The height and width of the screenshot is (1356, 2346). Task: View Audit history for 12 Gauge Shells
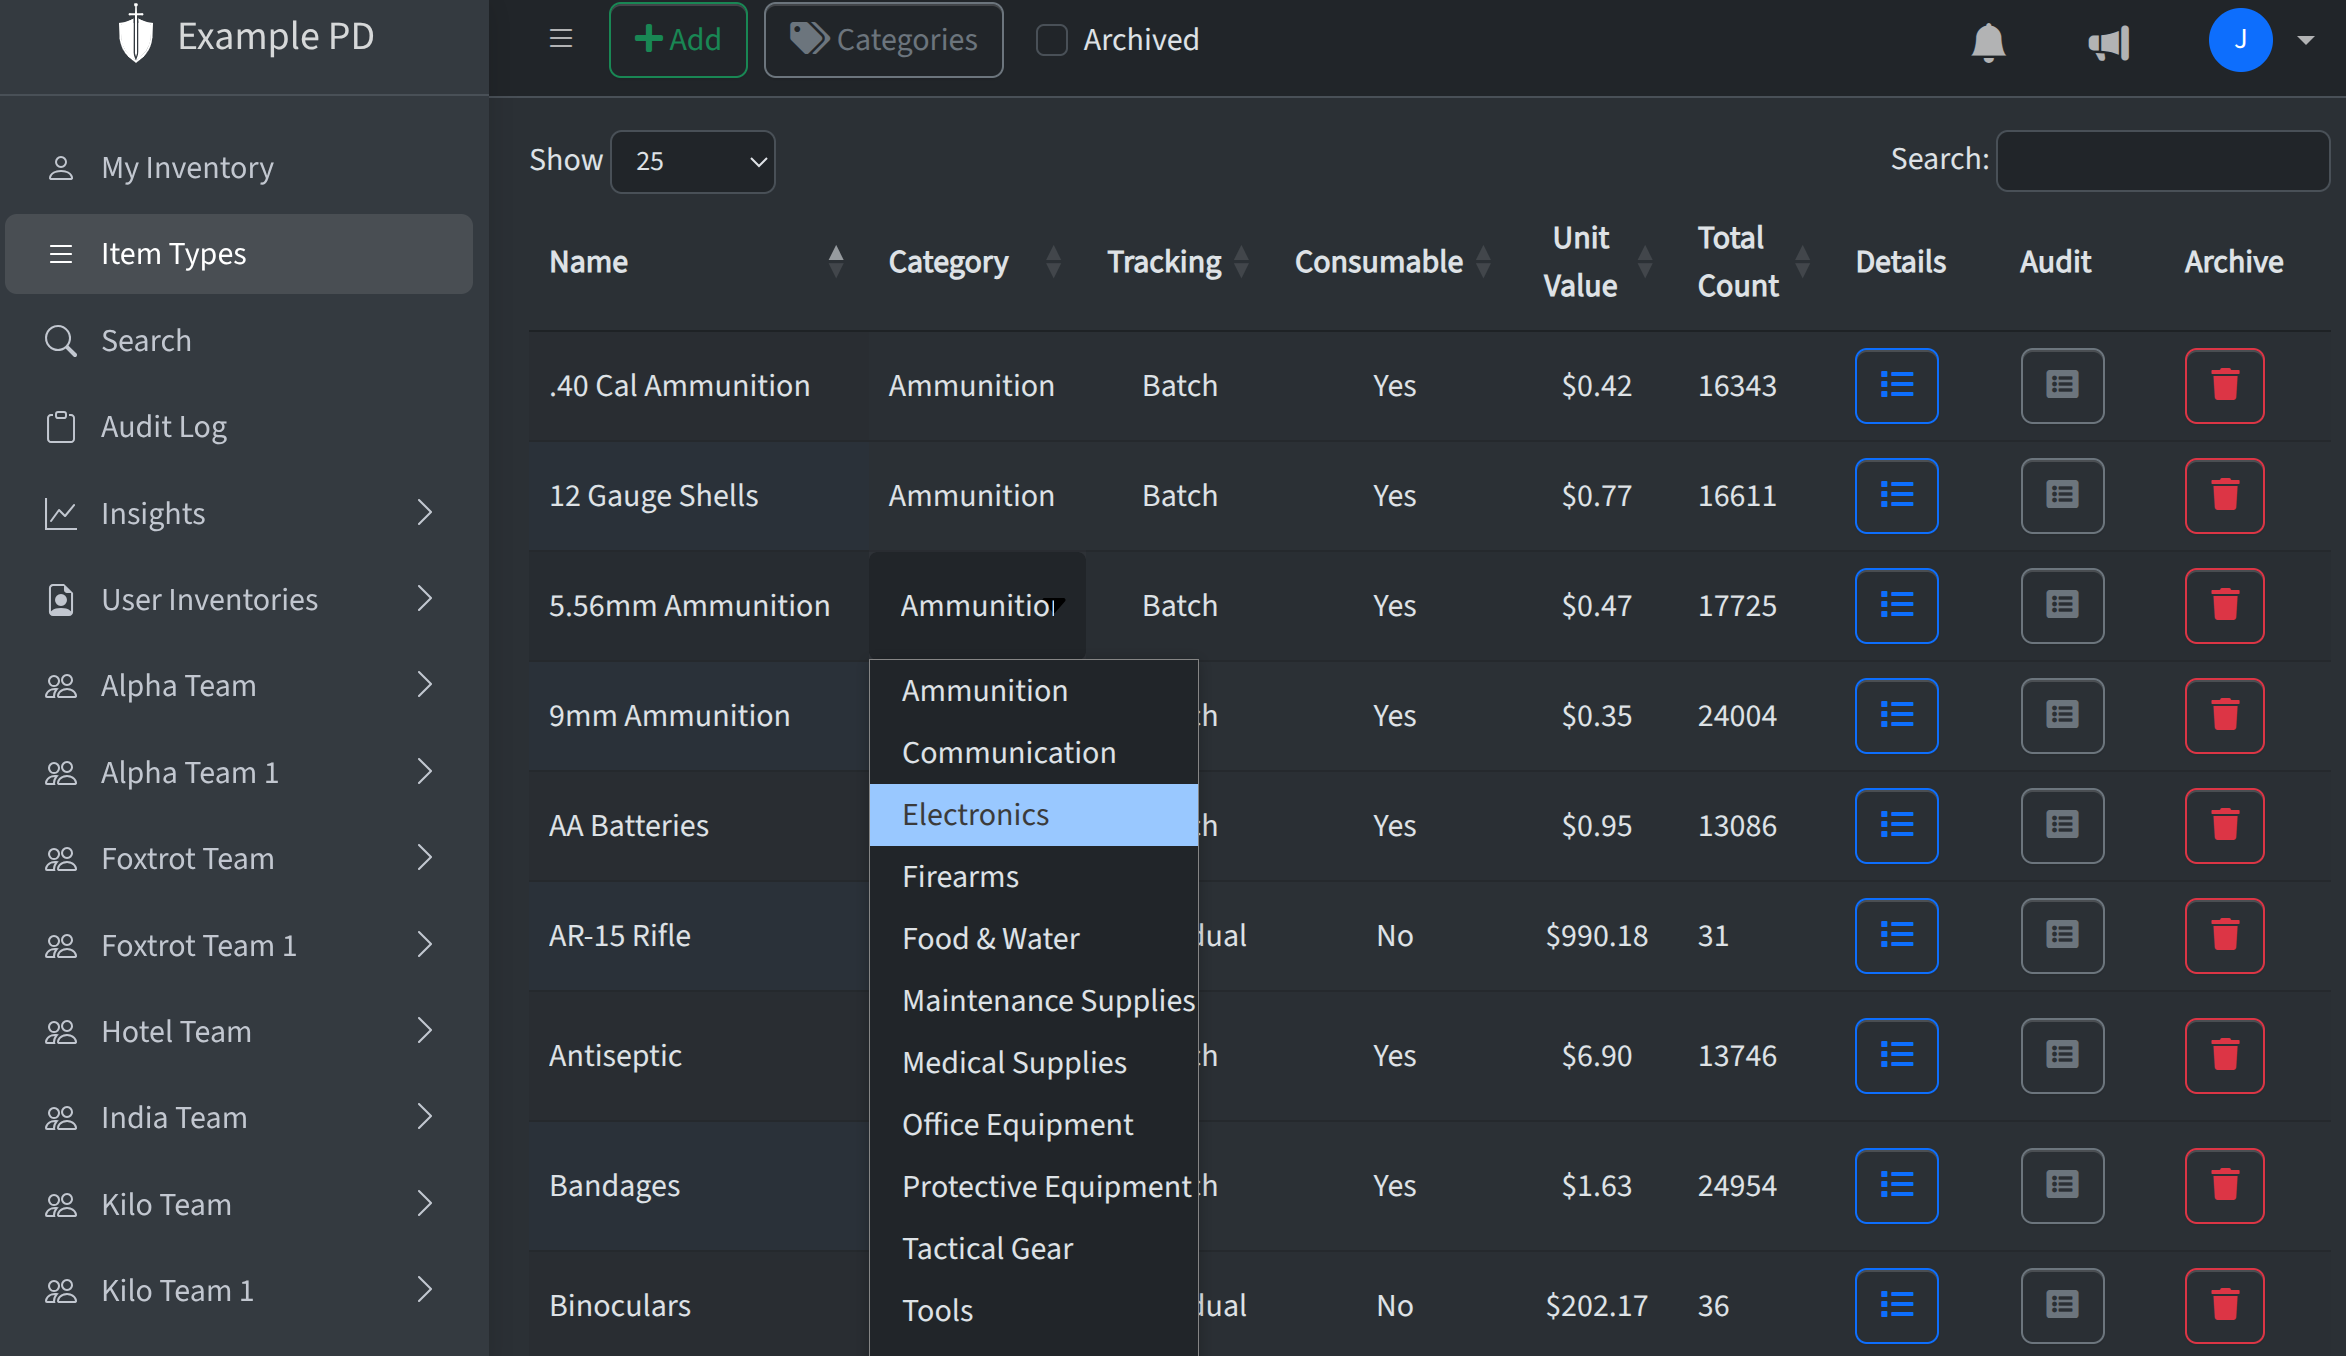pyautogui.click(x=2062, y=495)
